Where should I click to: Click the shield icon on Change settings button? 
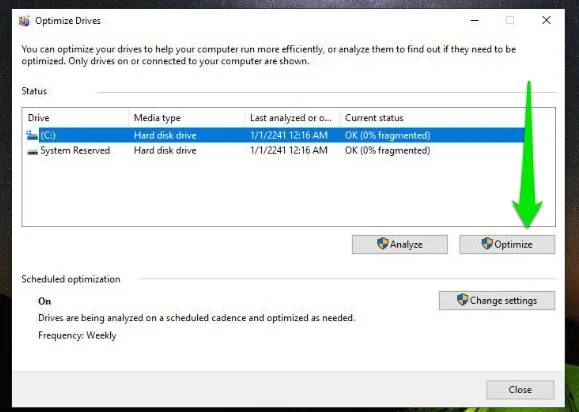(462, 300)
